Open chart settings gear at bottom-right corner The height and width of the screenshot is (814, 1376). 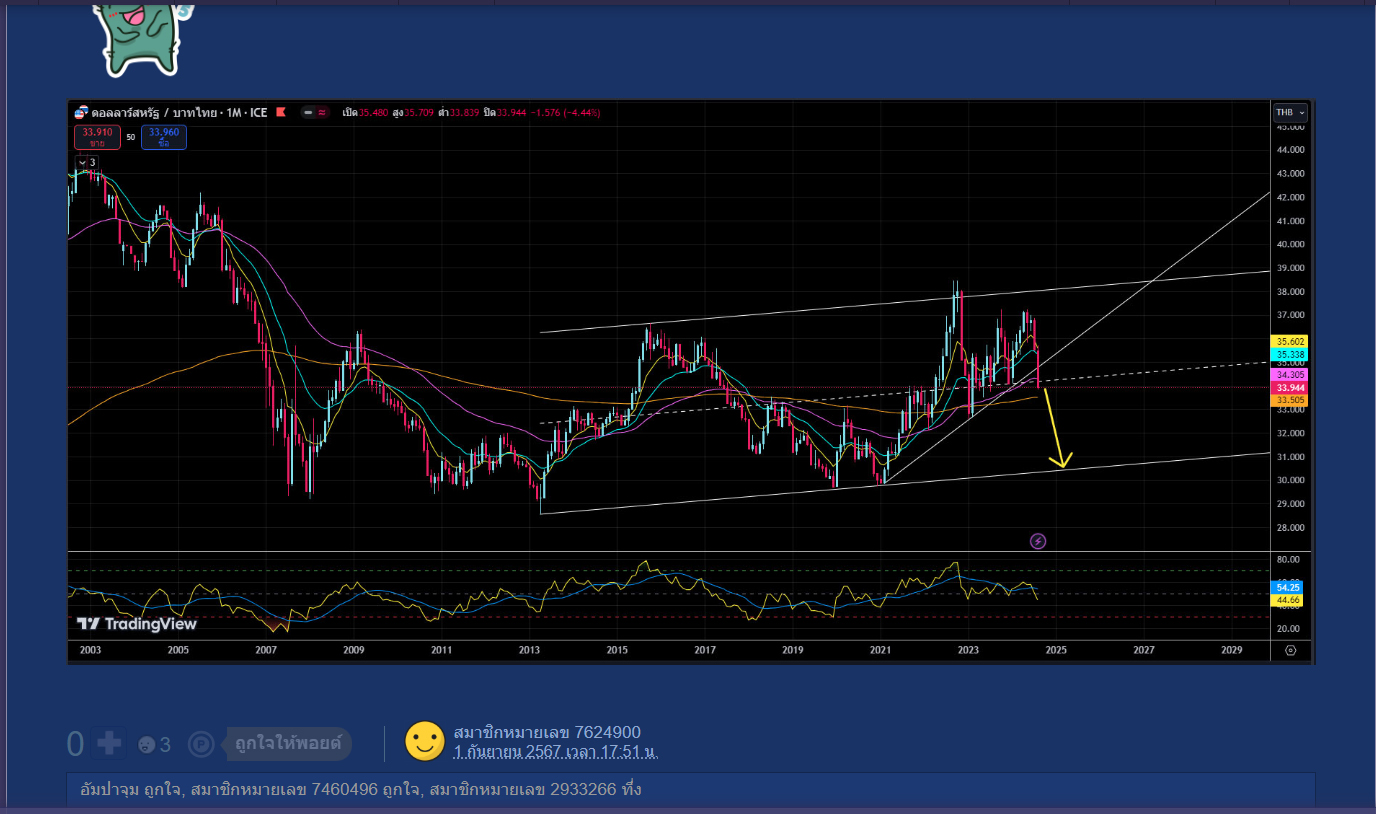(x=1290, y=650)
